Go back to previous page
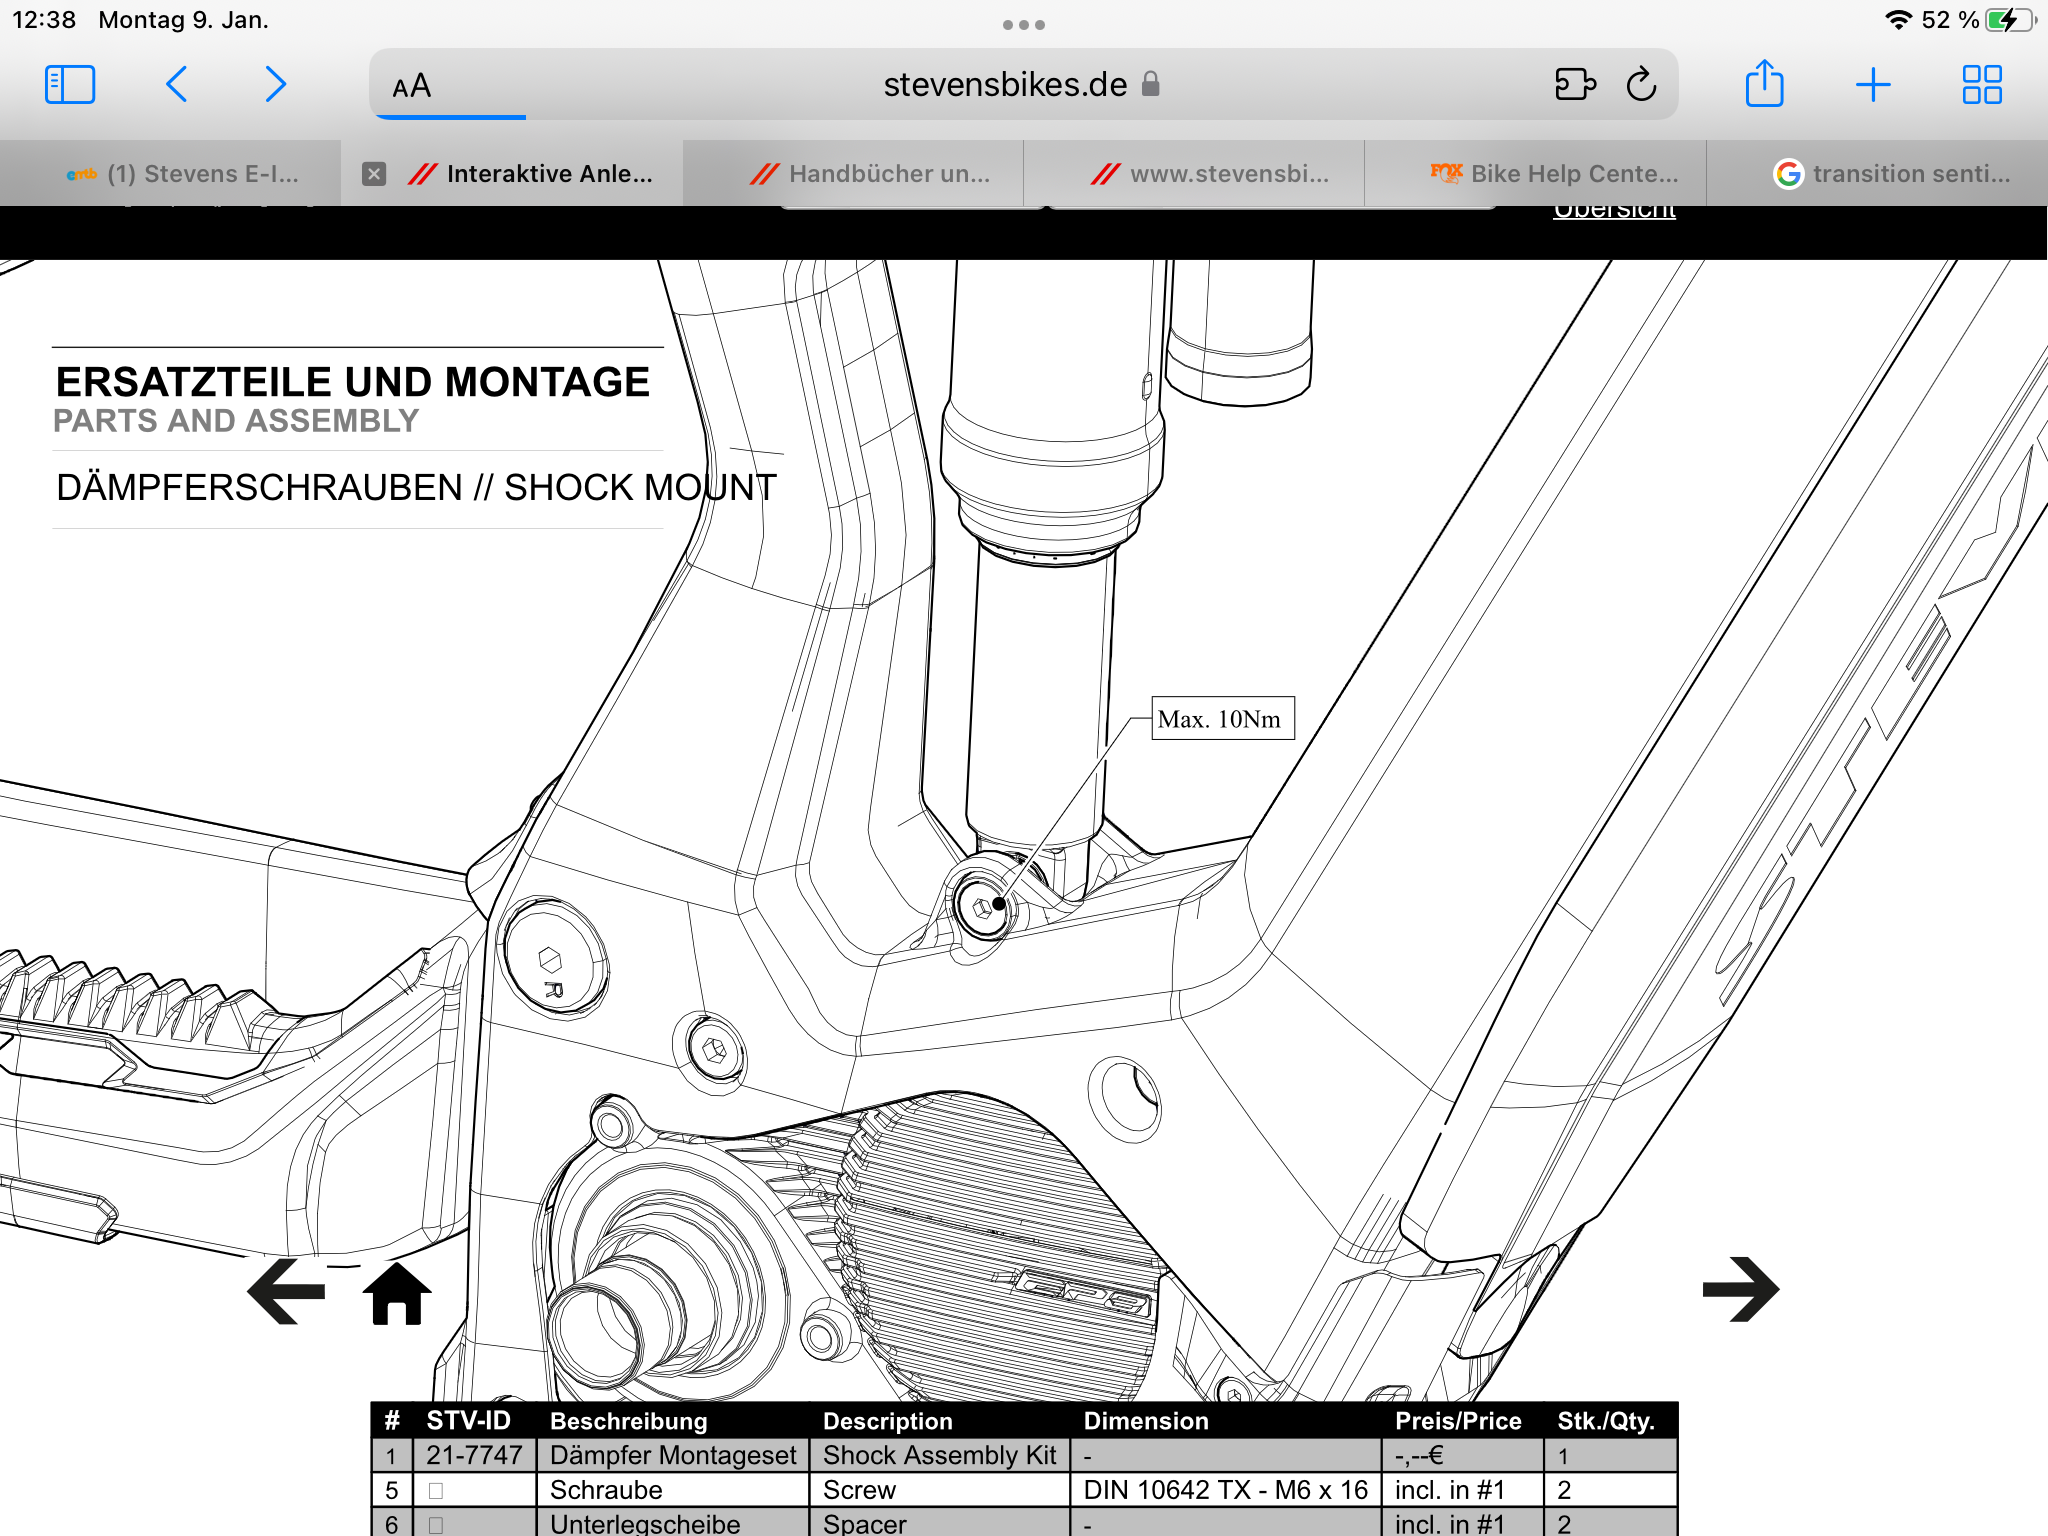This screenshot has height=1536, width=2048. (x=177, y=85)
